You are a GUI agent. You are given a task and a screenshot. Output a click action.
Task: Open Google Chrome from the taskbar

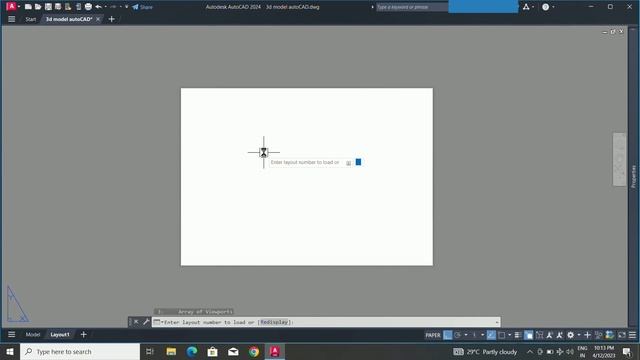[254, 351]
